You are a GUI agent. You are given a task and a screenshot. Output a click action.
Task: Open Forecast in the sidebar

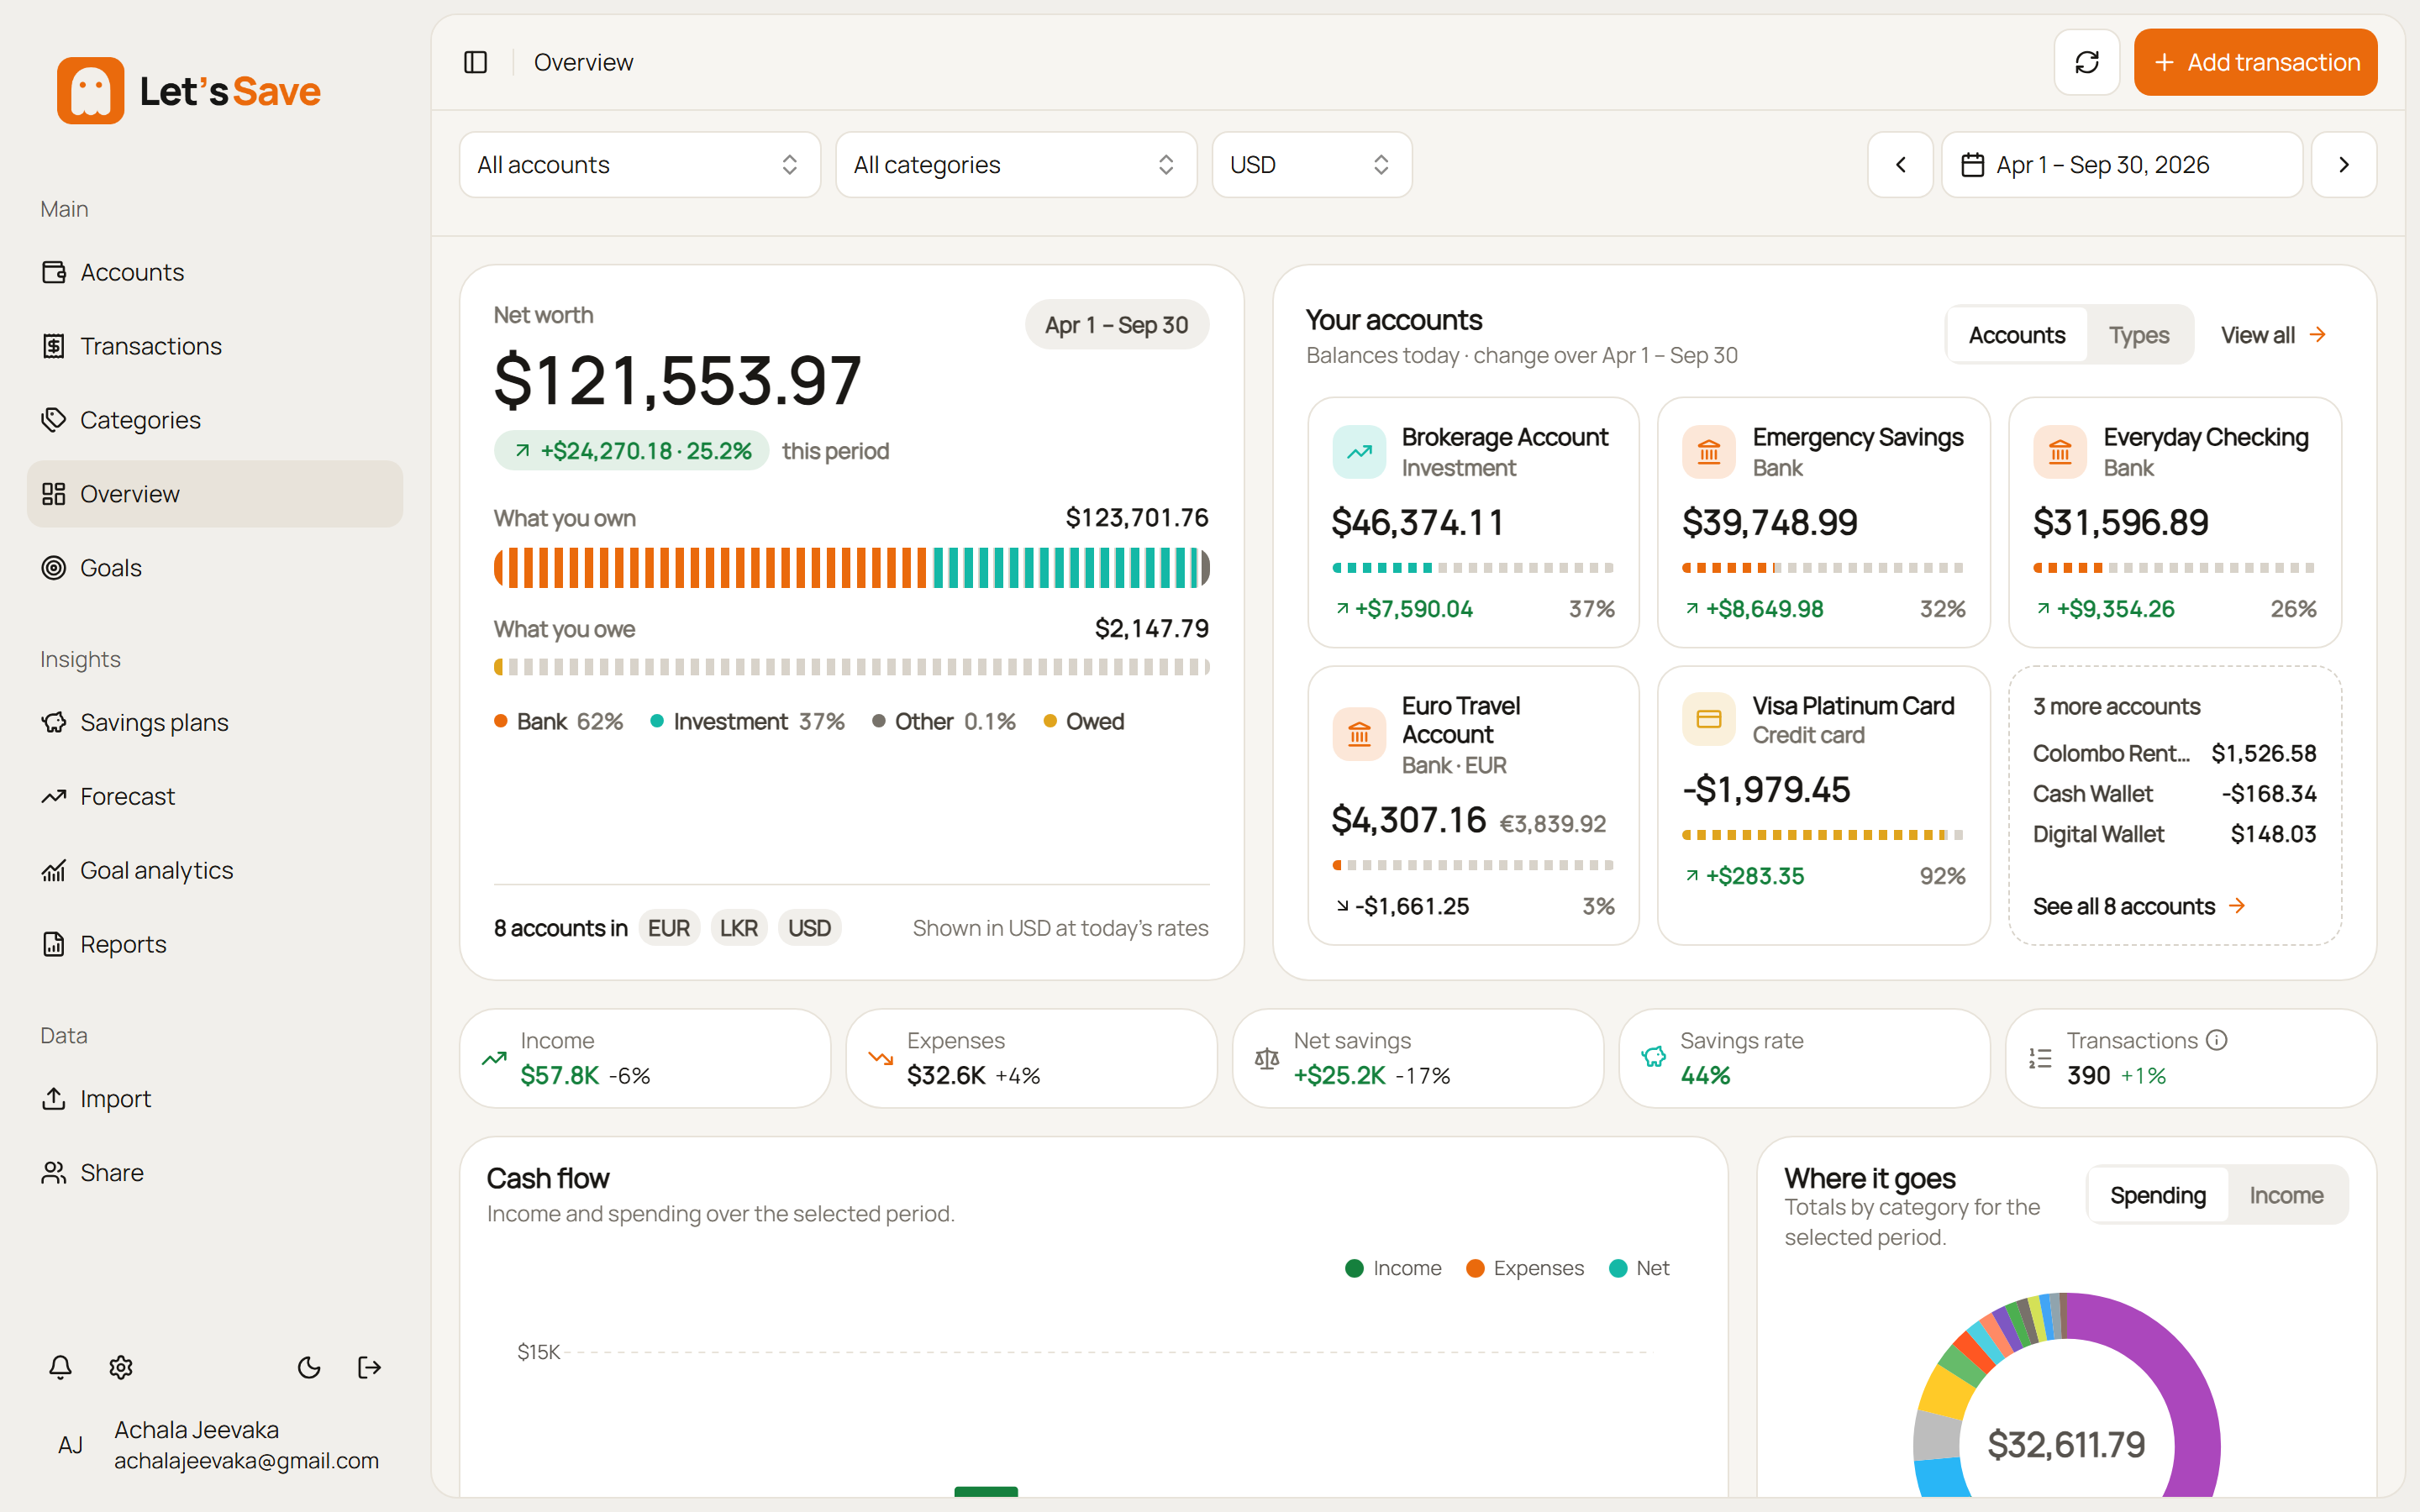[215, 796]
